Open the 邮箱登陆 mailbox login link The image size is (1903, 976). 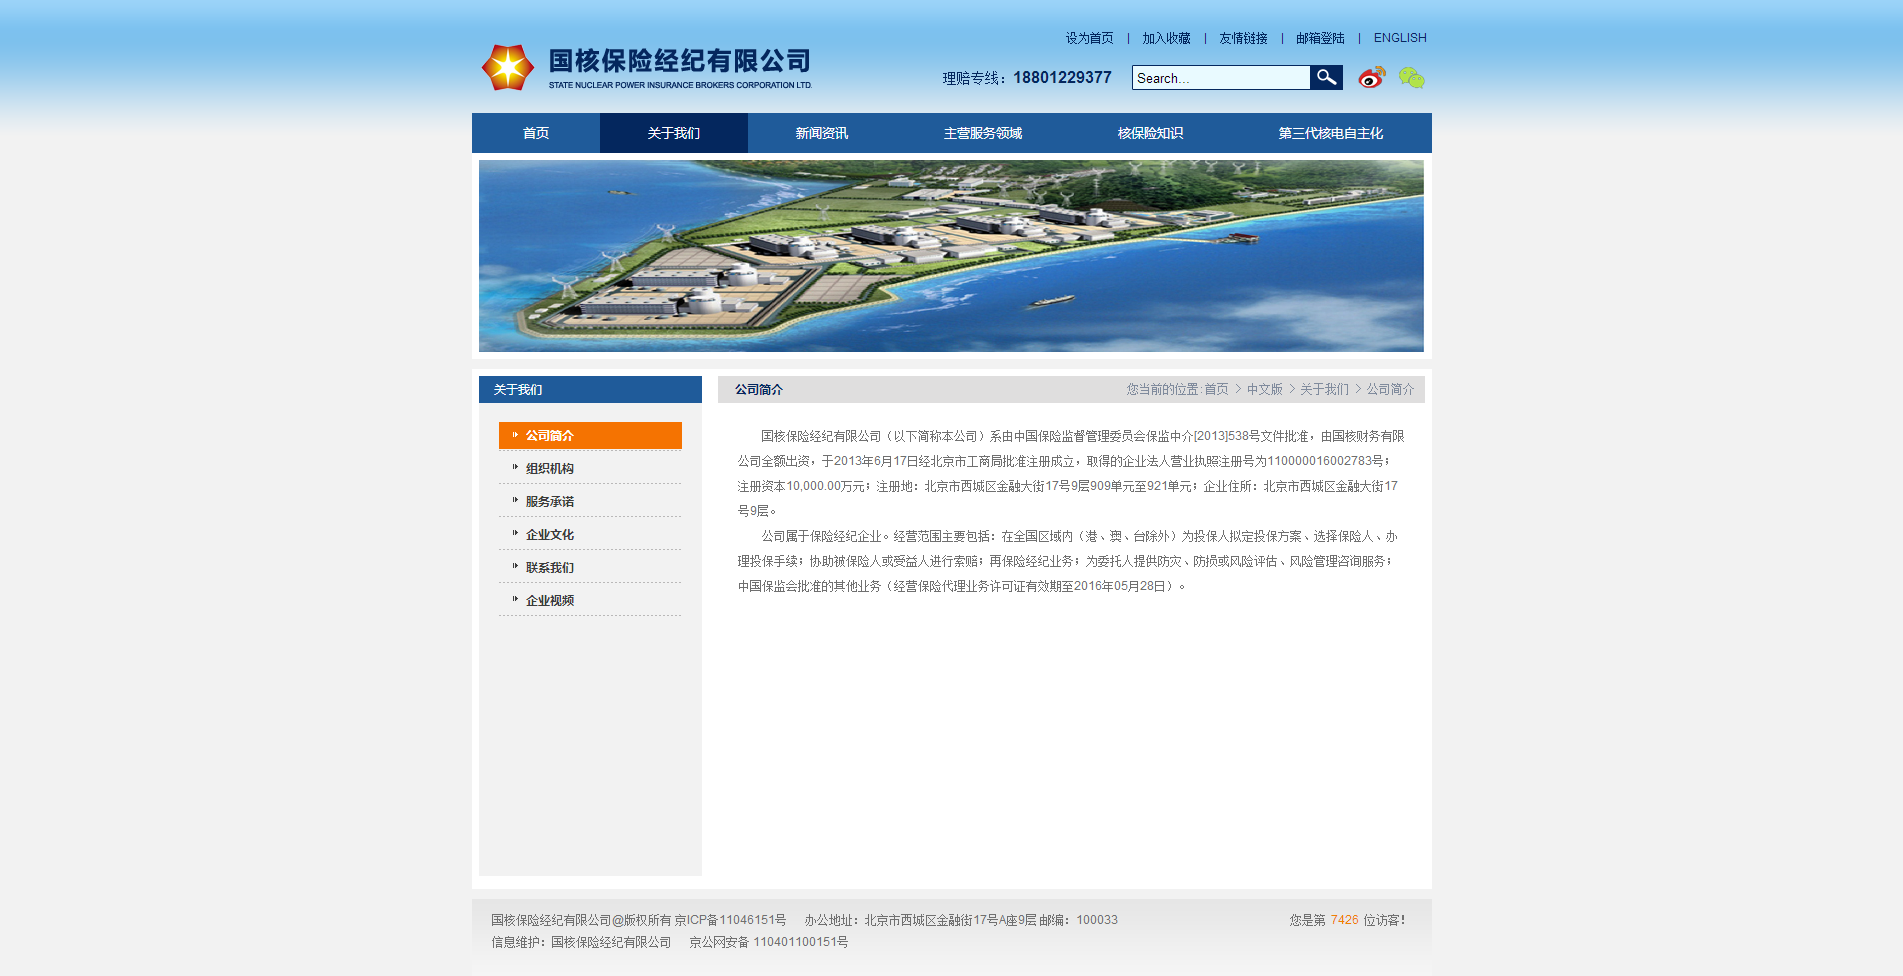point(1320,38)
